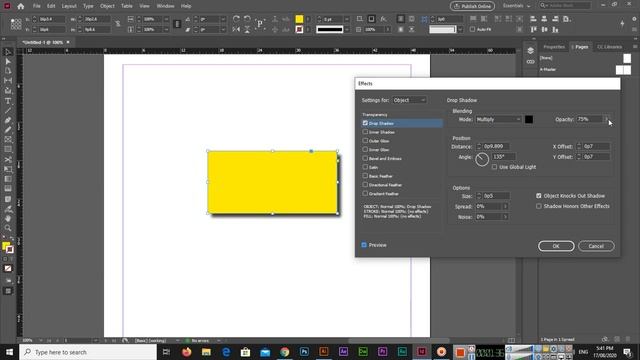The image size is (640, 360).
Task: Check Use Global Light
Action: pos(494,167)
